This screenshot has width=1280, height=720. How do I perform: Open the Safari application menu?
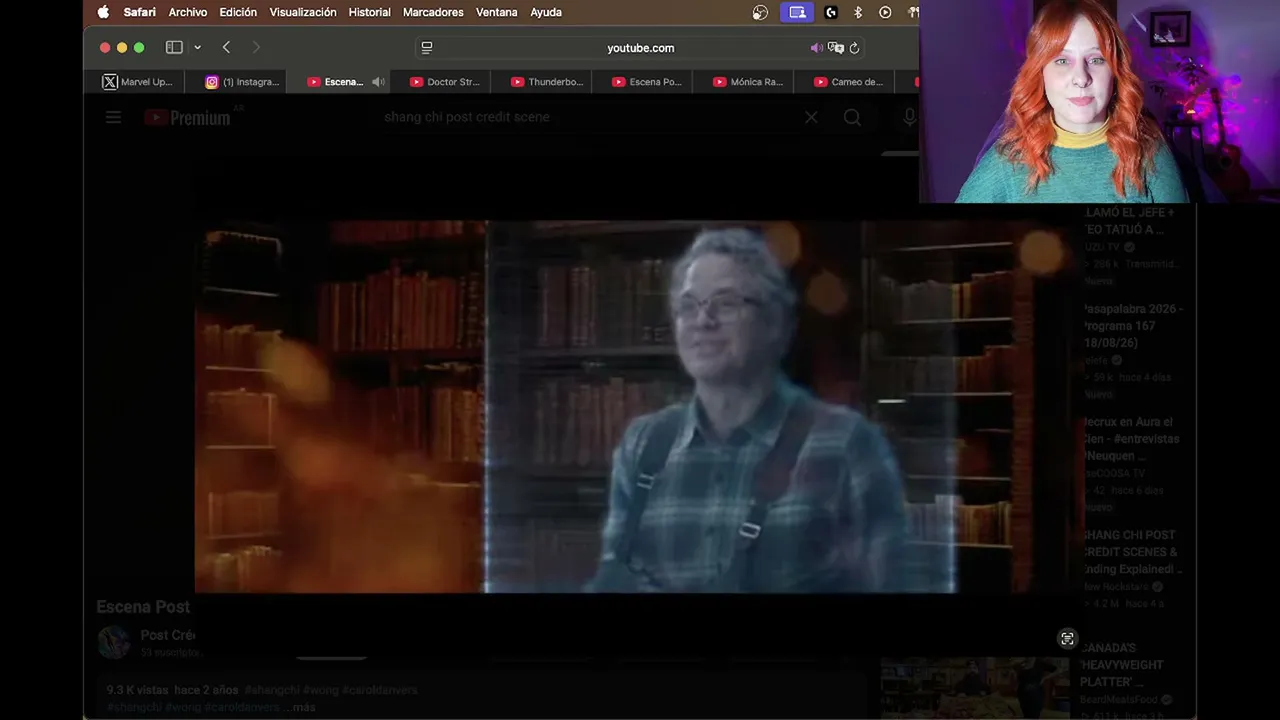click(139, 12)
